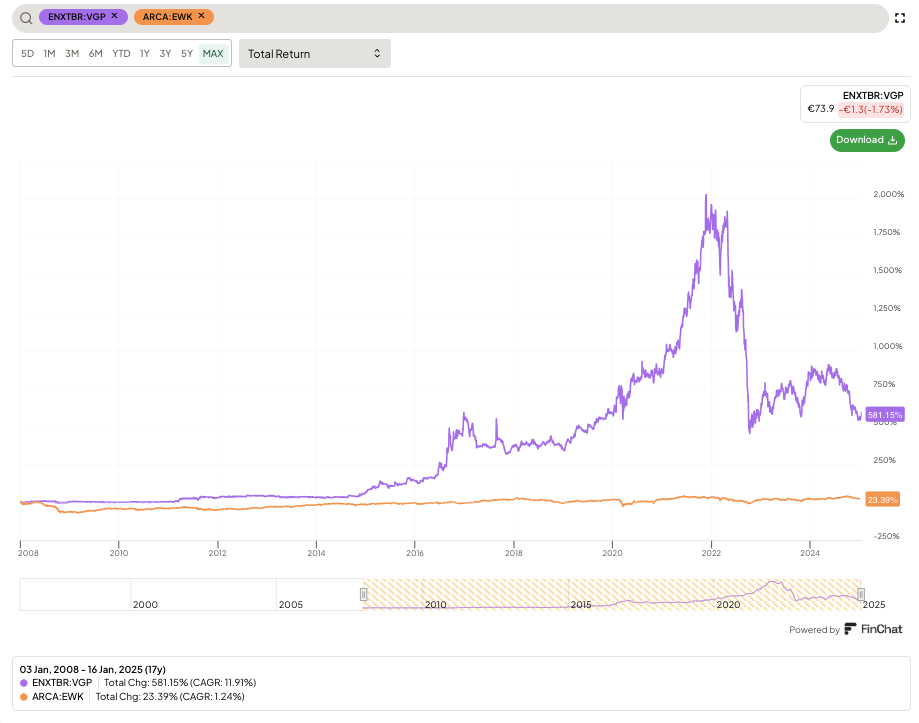Select the YTD time range
This screenshot has height=723, width=919.
point(121,53)
